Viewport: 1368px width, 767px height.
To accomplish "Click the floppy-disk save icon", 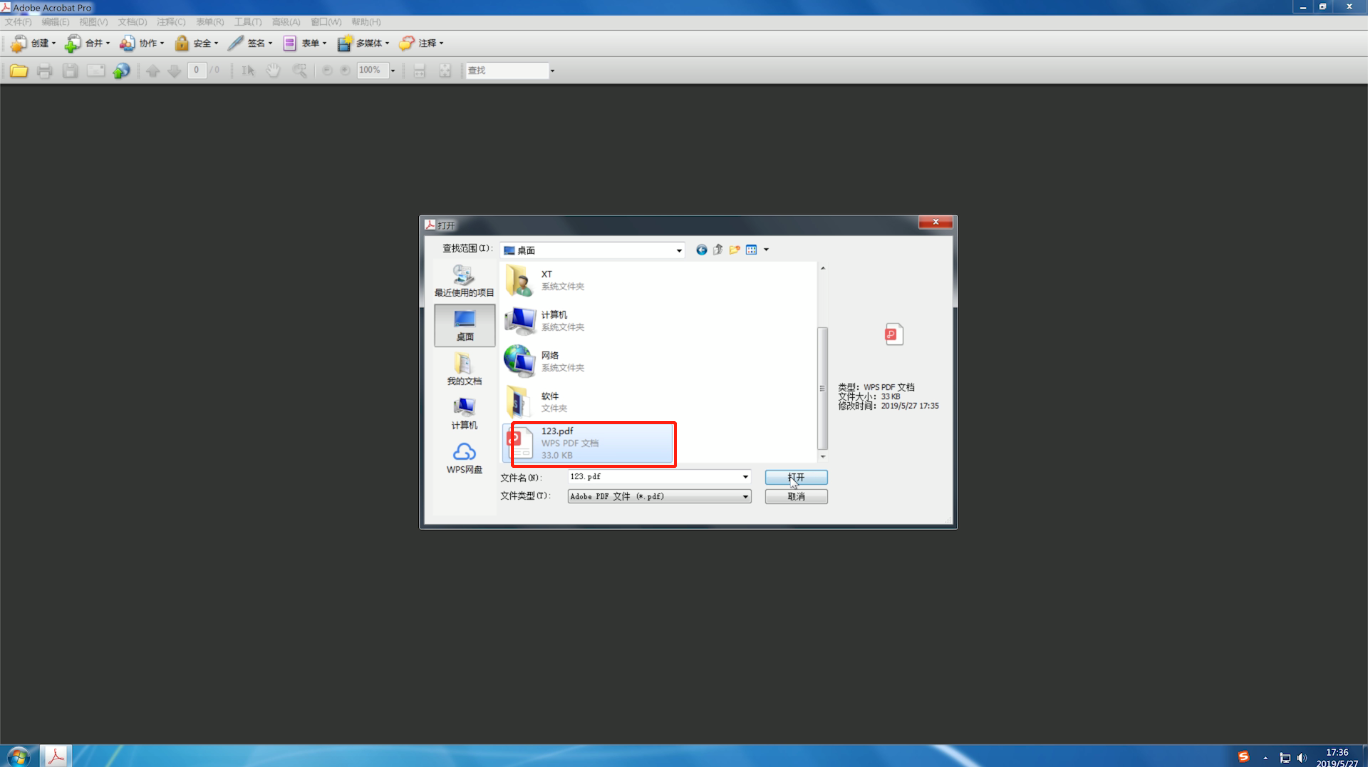I will [70, 71].
